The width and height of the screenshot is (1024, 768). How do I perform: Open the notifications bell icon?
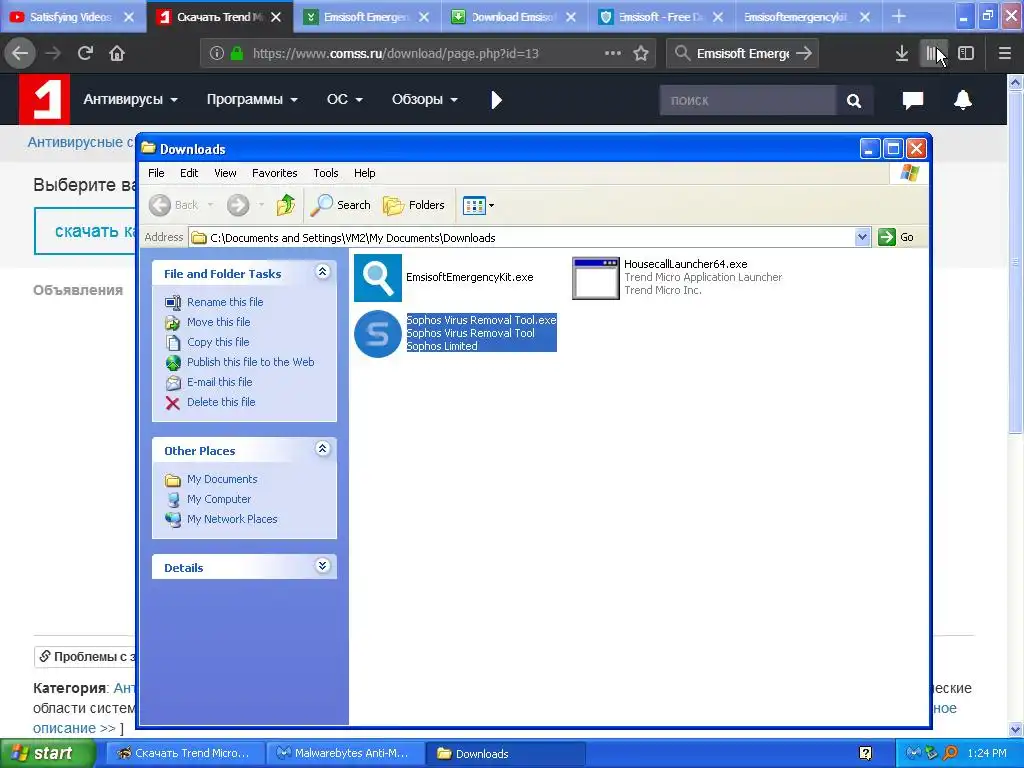tap(963, 100)
